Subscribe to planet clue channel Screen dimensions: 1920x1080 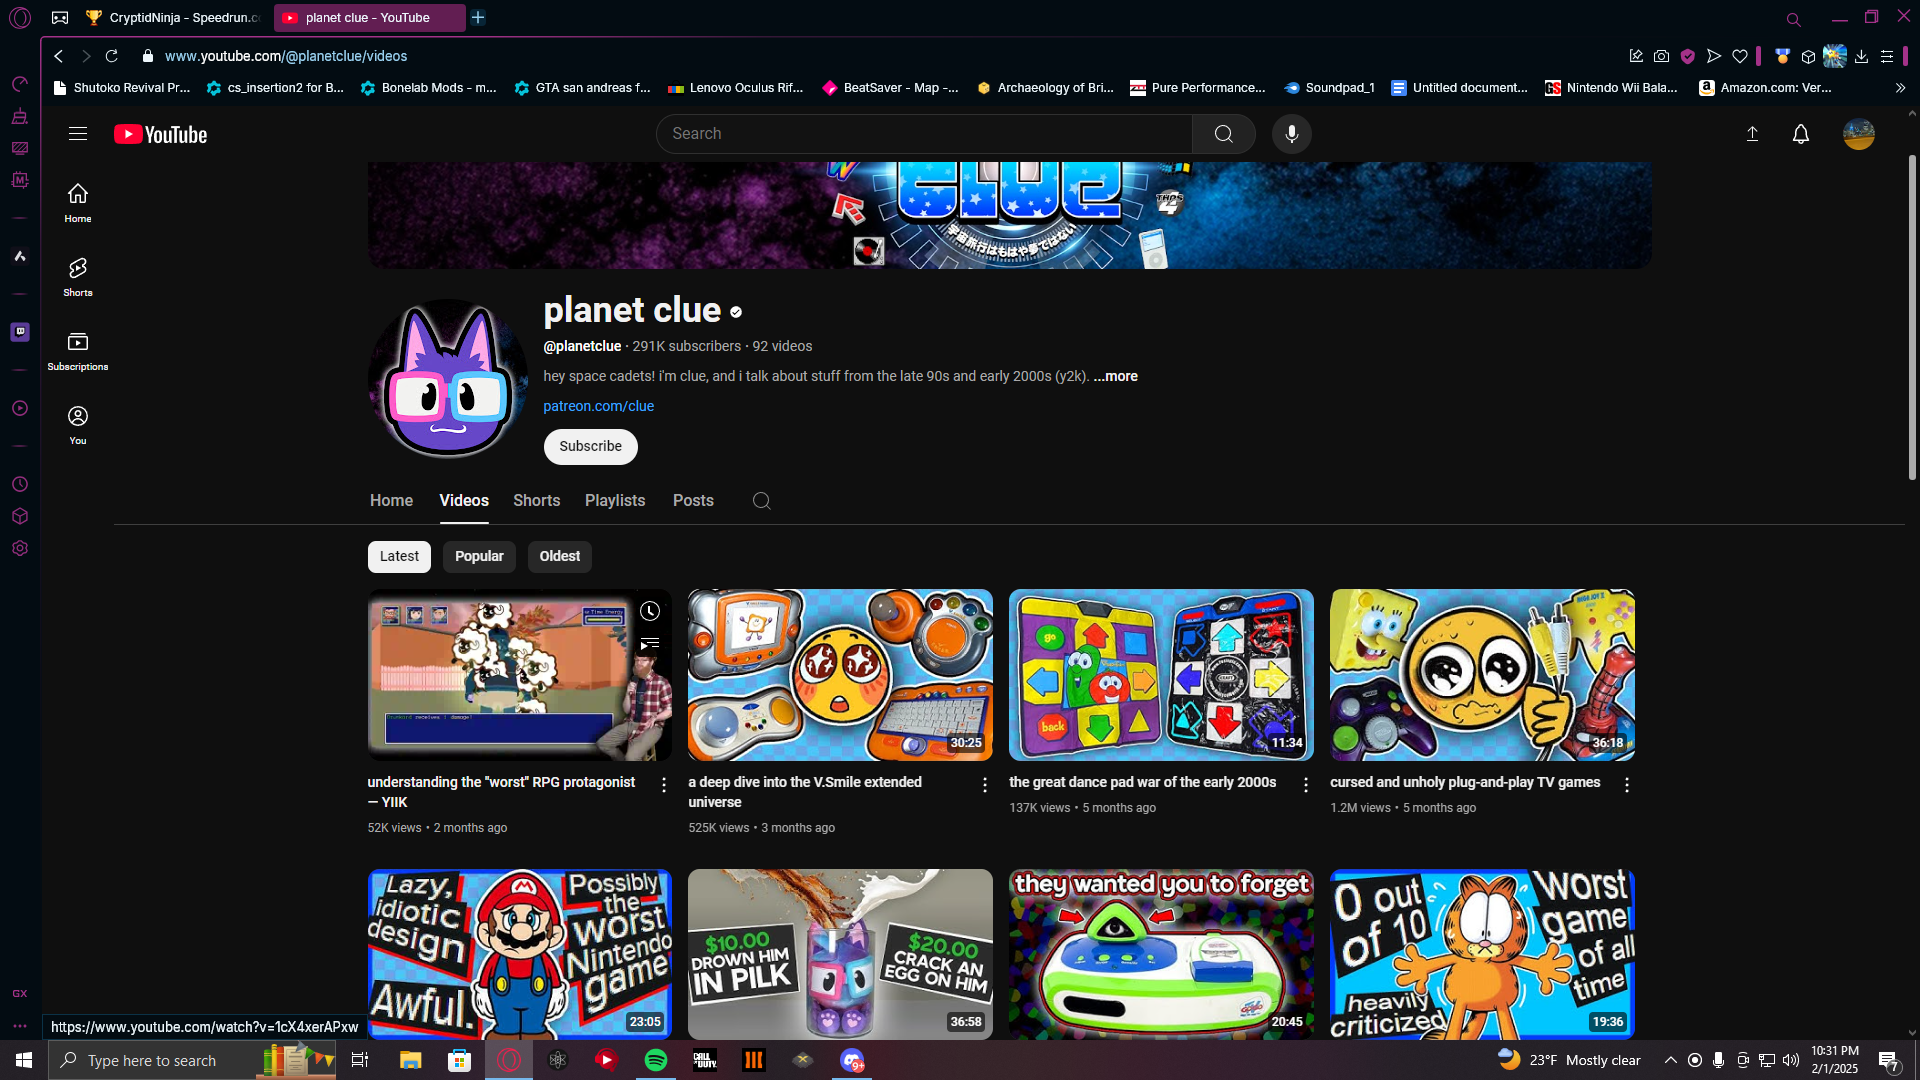click(x=590, y=447)
